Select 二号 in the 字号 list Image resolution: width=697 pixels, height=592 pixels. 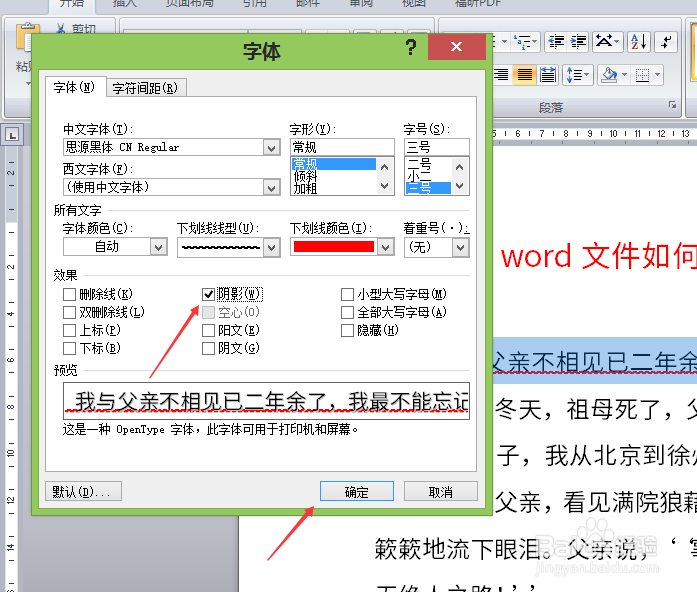tap(428, 164)
